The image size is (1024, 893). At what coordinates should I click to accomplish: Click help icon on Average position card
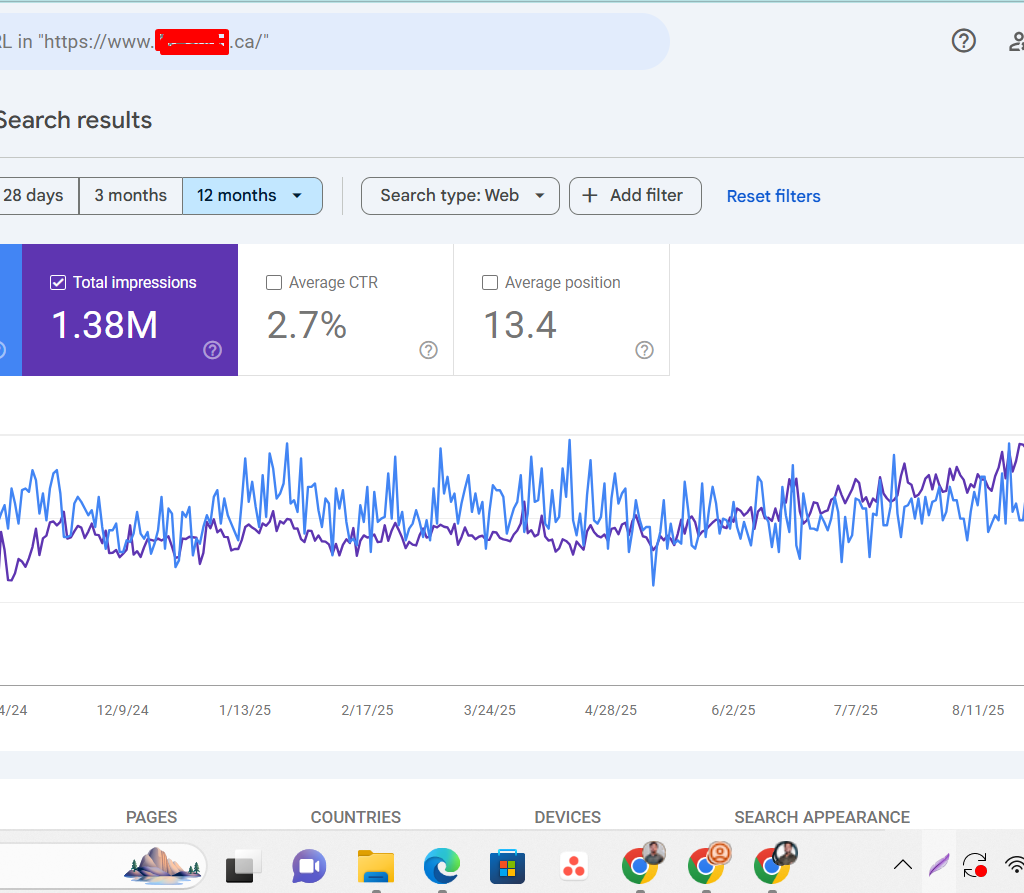[644, 350]
